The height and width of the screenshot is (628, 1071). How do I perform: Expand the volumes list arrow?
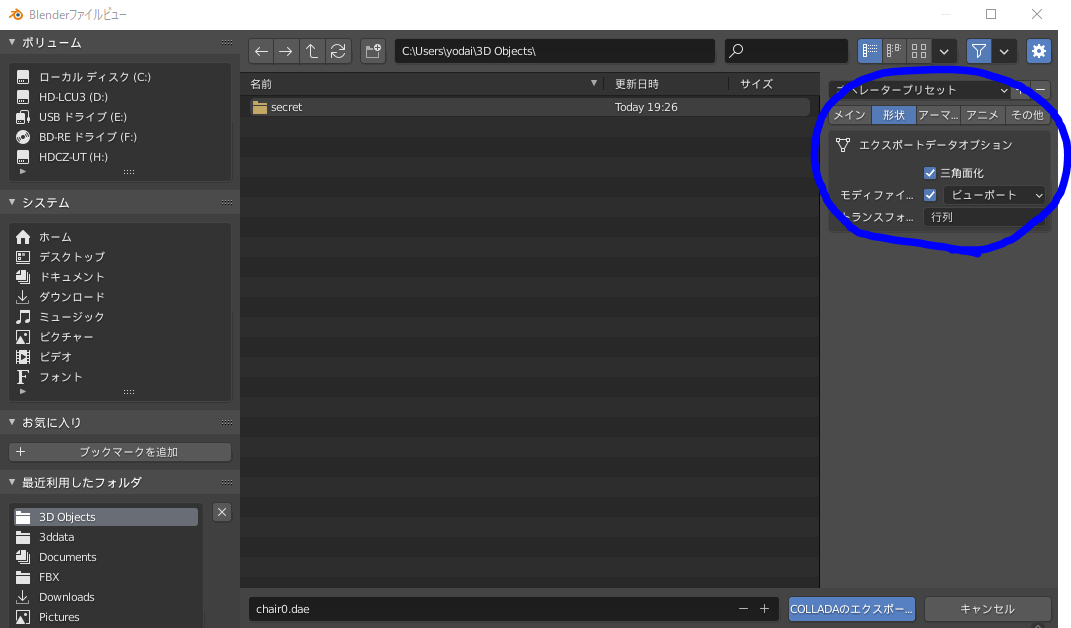click(23, 172)
